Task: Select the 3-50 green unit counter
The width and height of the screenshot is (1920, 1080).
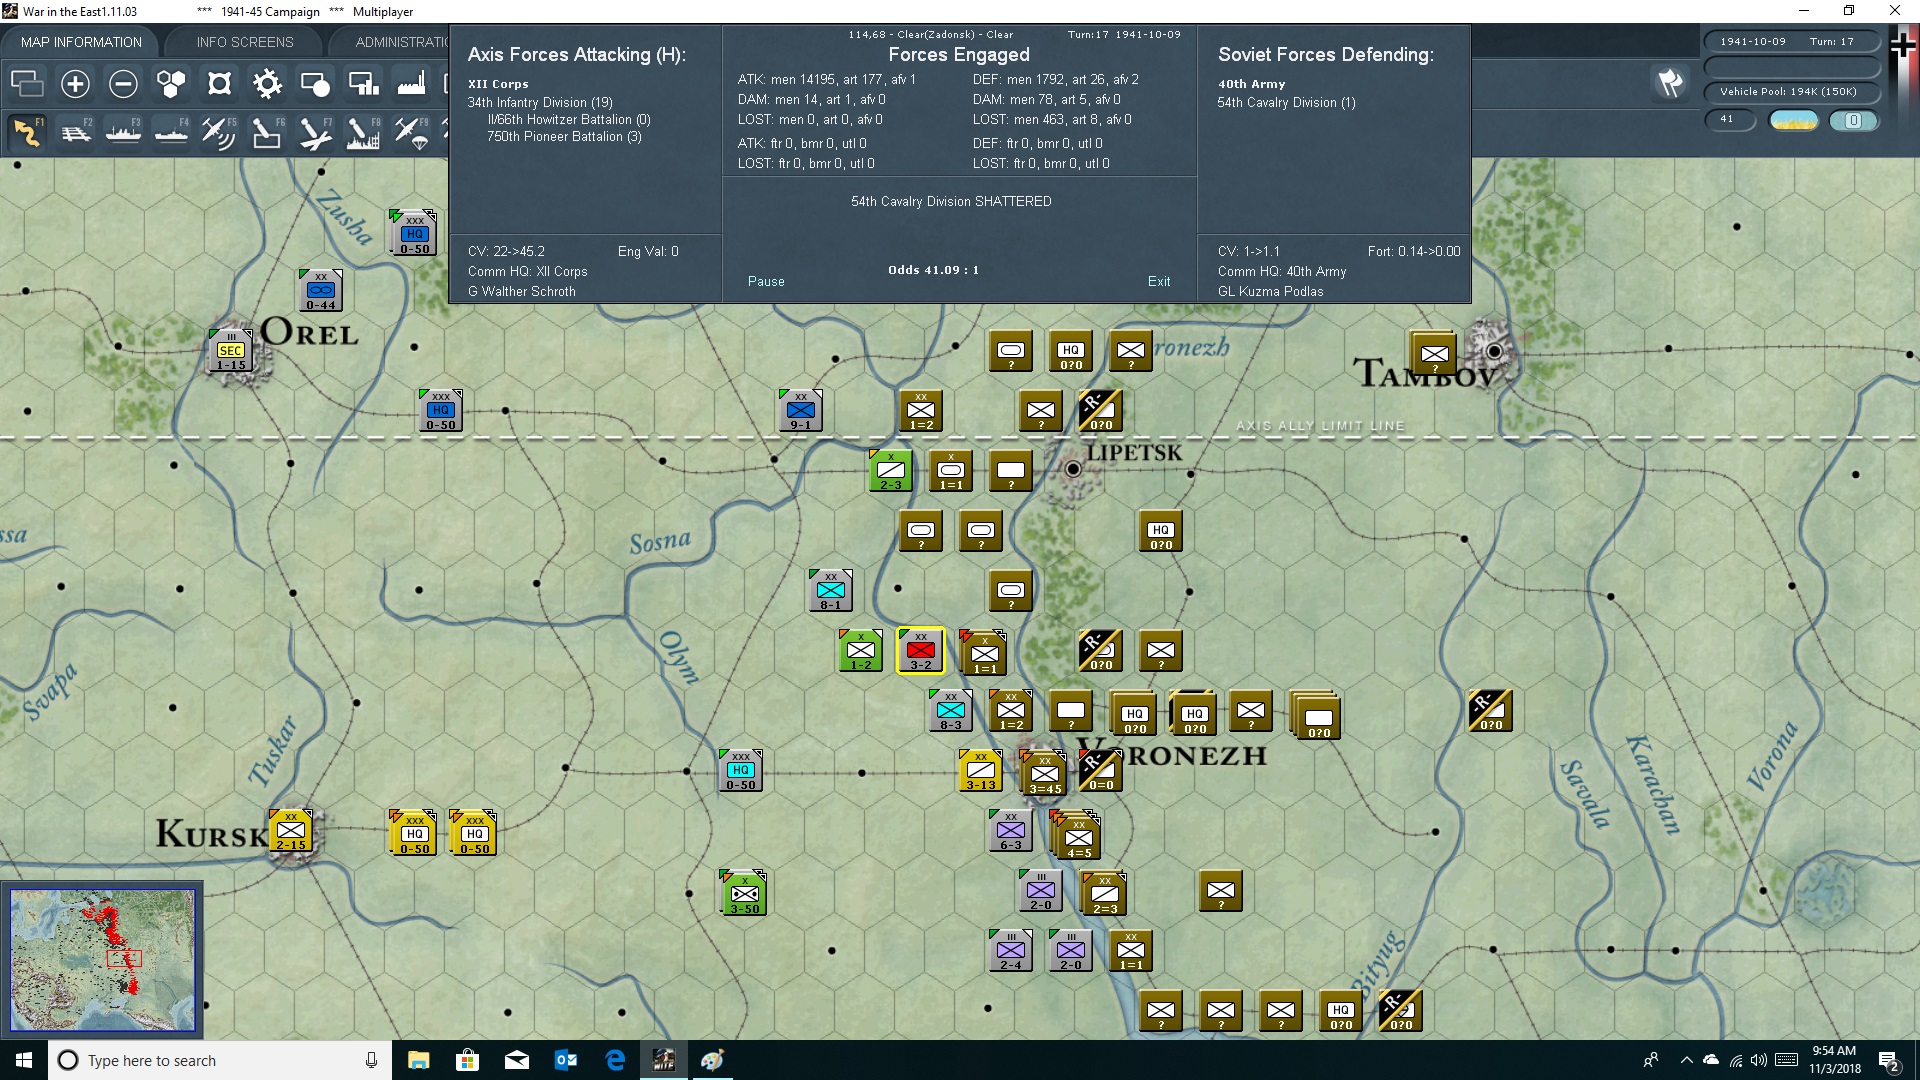Action: (x=744, y=892)
